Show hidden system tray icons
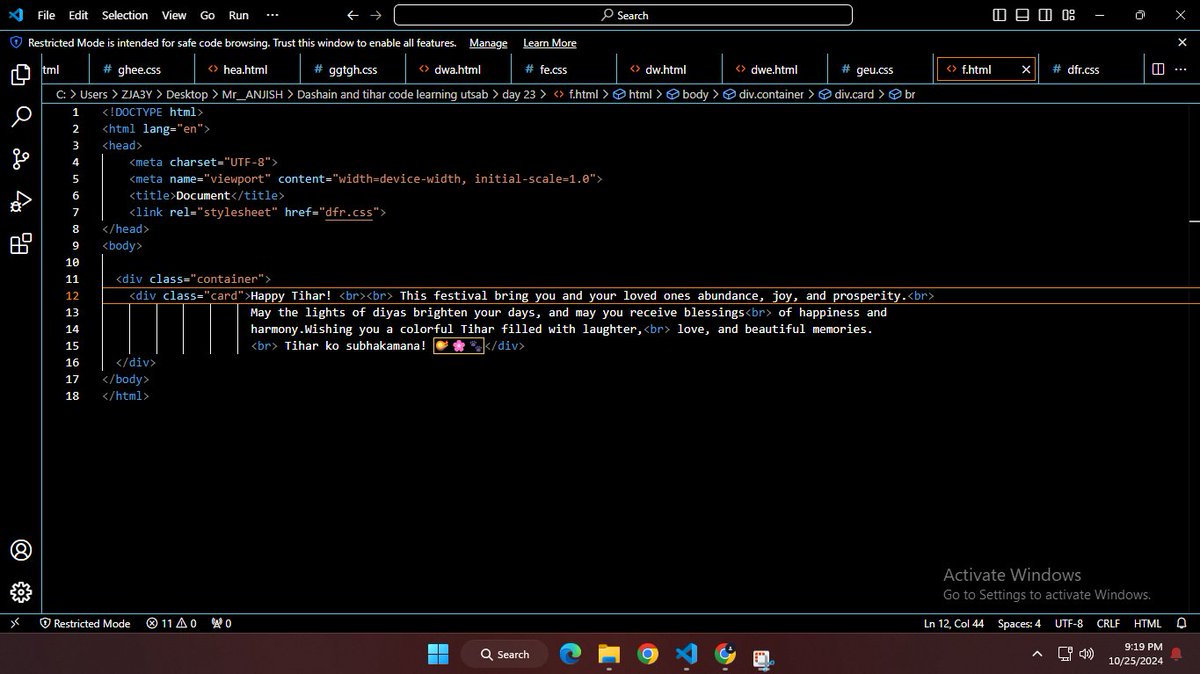1200x674 pixels. click(x=1037, y=654)
